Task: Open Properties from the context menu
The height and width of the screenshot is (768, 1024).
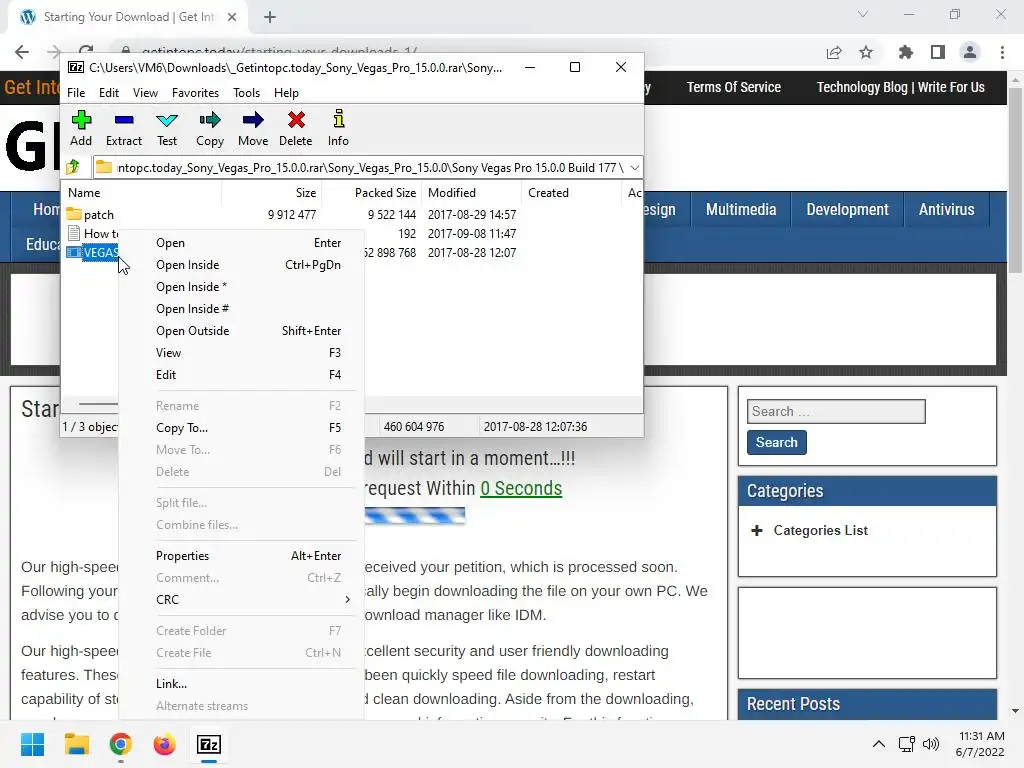Action: pos(241,556)
